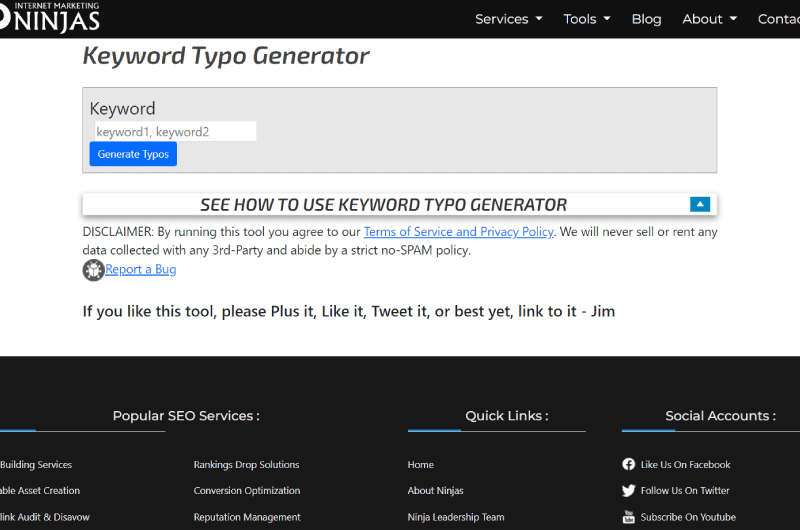Open Reputation Management footer link
This screenshot has width=800, height=530.
coord(247,517)
